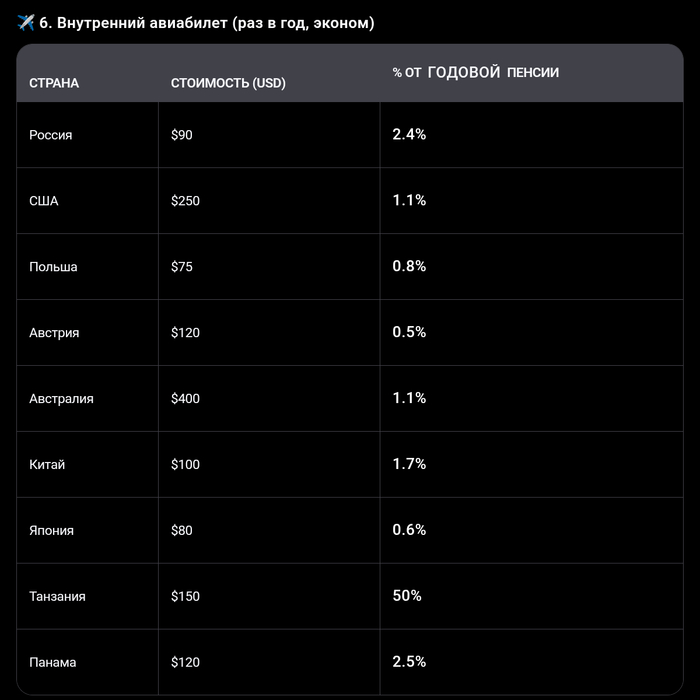Click the "Япония" row label
700x700 pixels.
coord(51,531)
